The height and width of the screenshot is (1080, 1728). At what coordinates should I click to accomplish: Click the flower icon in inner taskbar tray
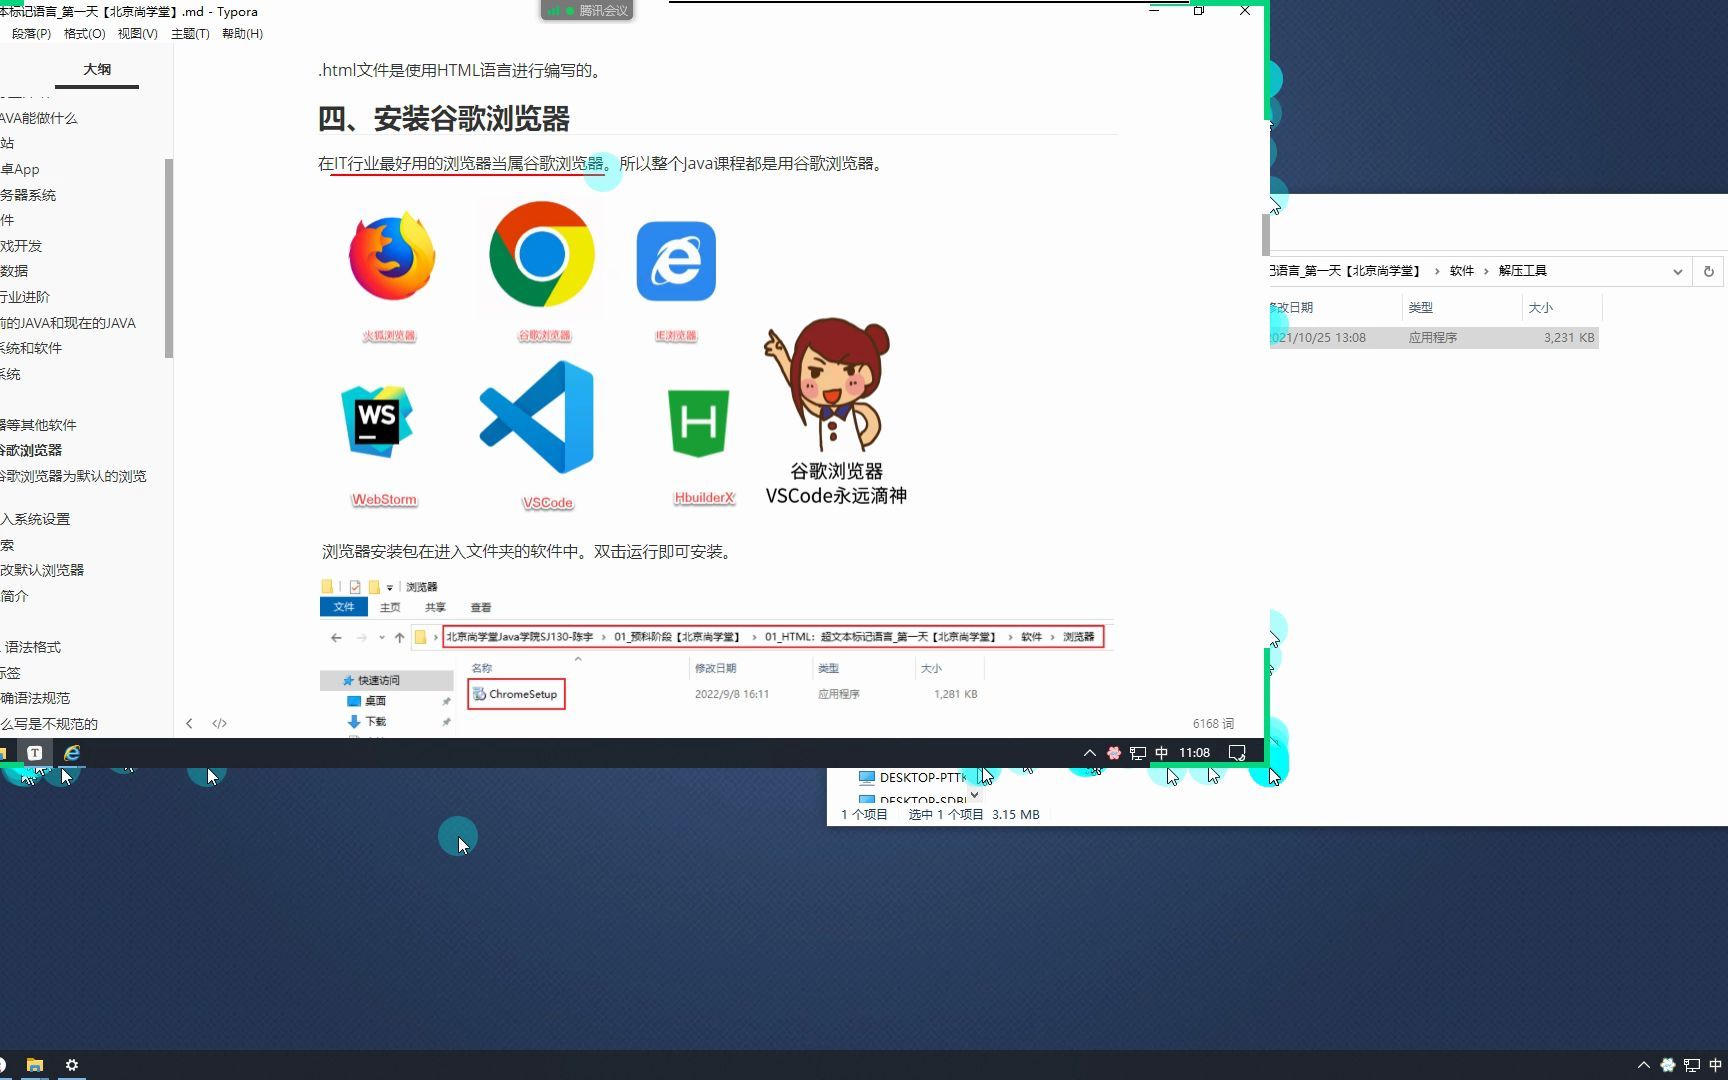coord(1113,753)
